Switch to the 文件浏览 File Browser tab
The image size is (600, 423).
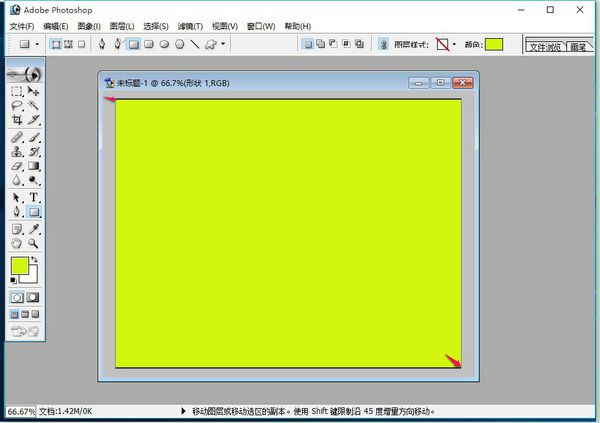pyautogui.click(x=545, y=46)
